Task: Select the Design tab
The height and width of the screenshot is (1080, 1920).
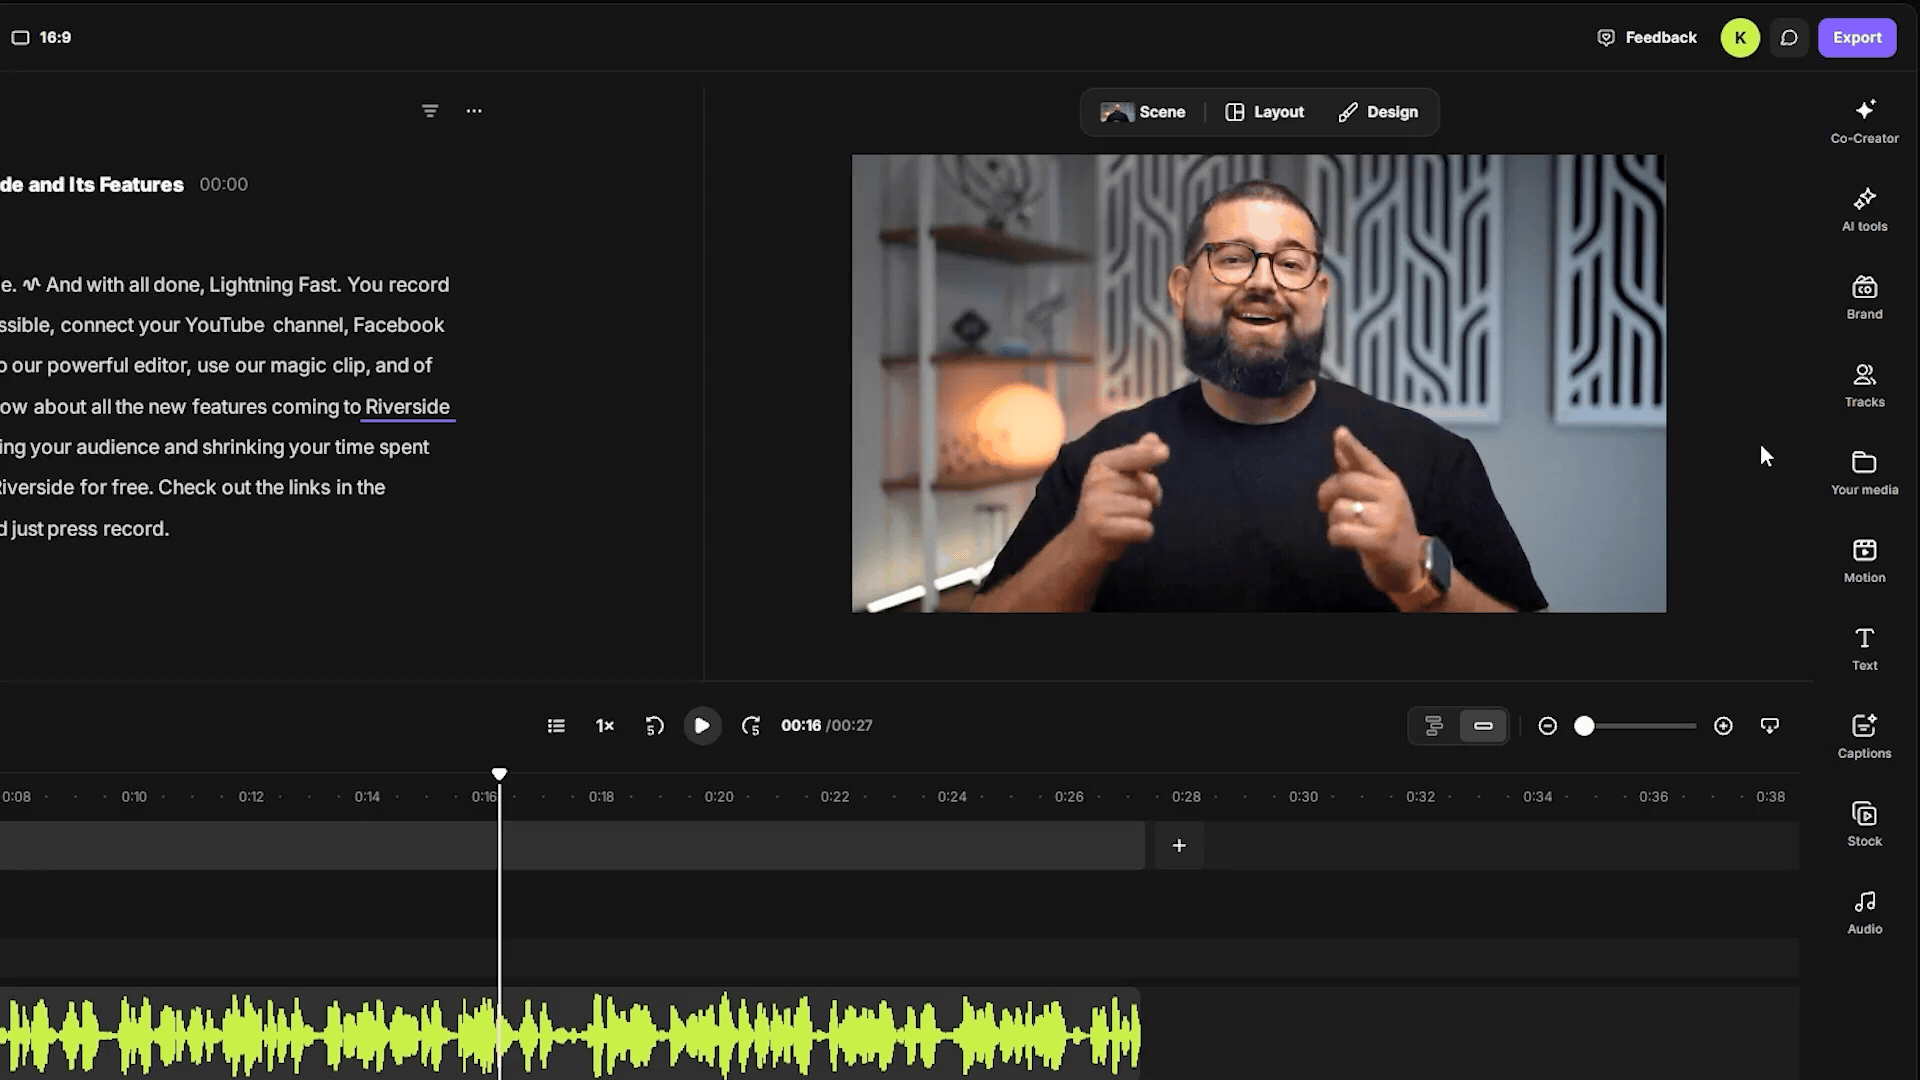Action: point(1379,112)
